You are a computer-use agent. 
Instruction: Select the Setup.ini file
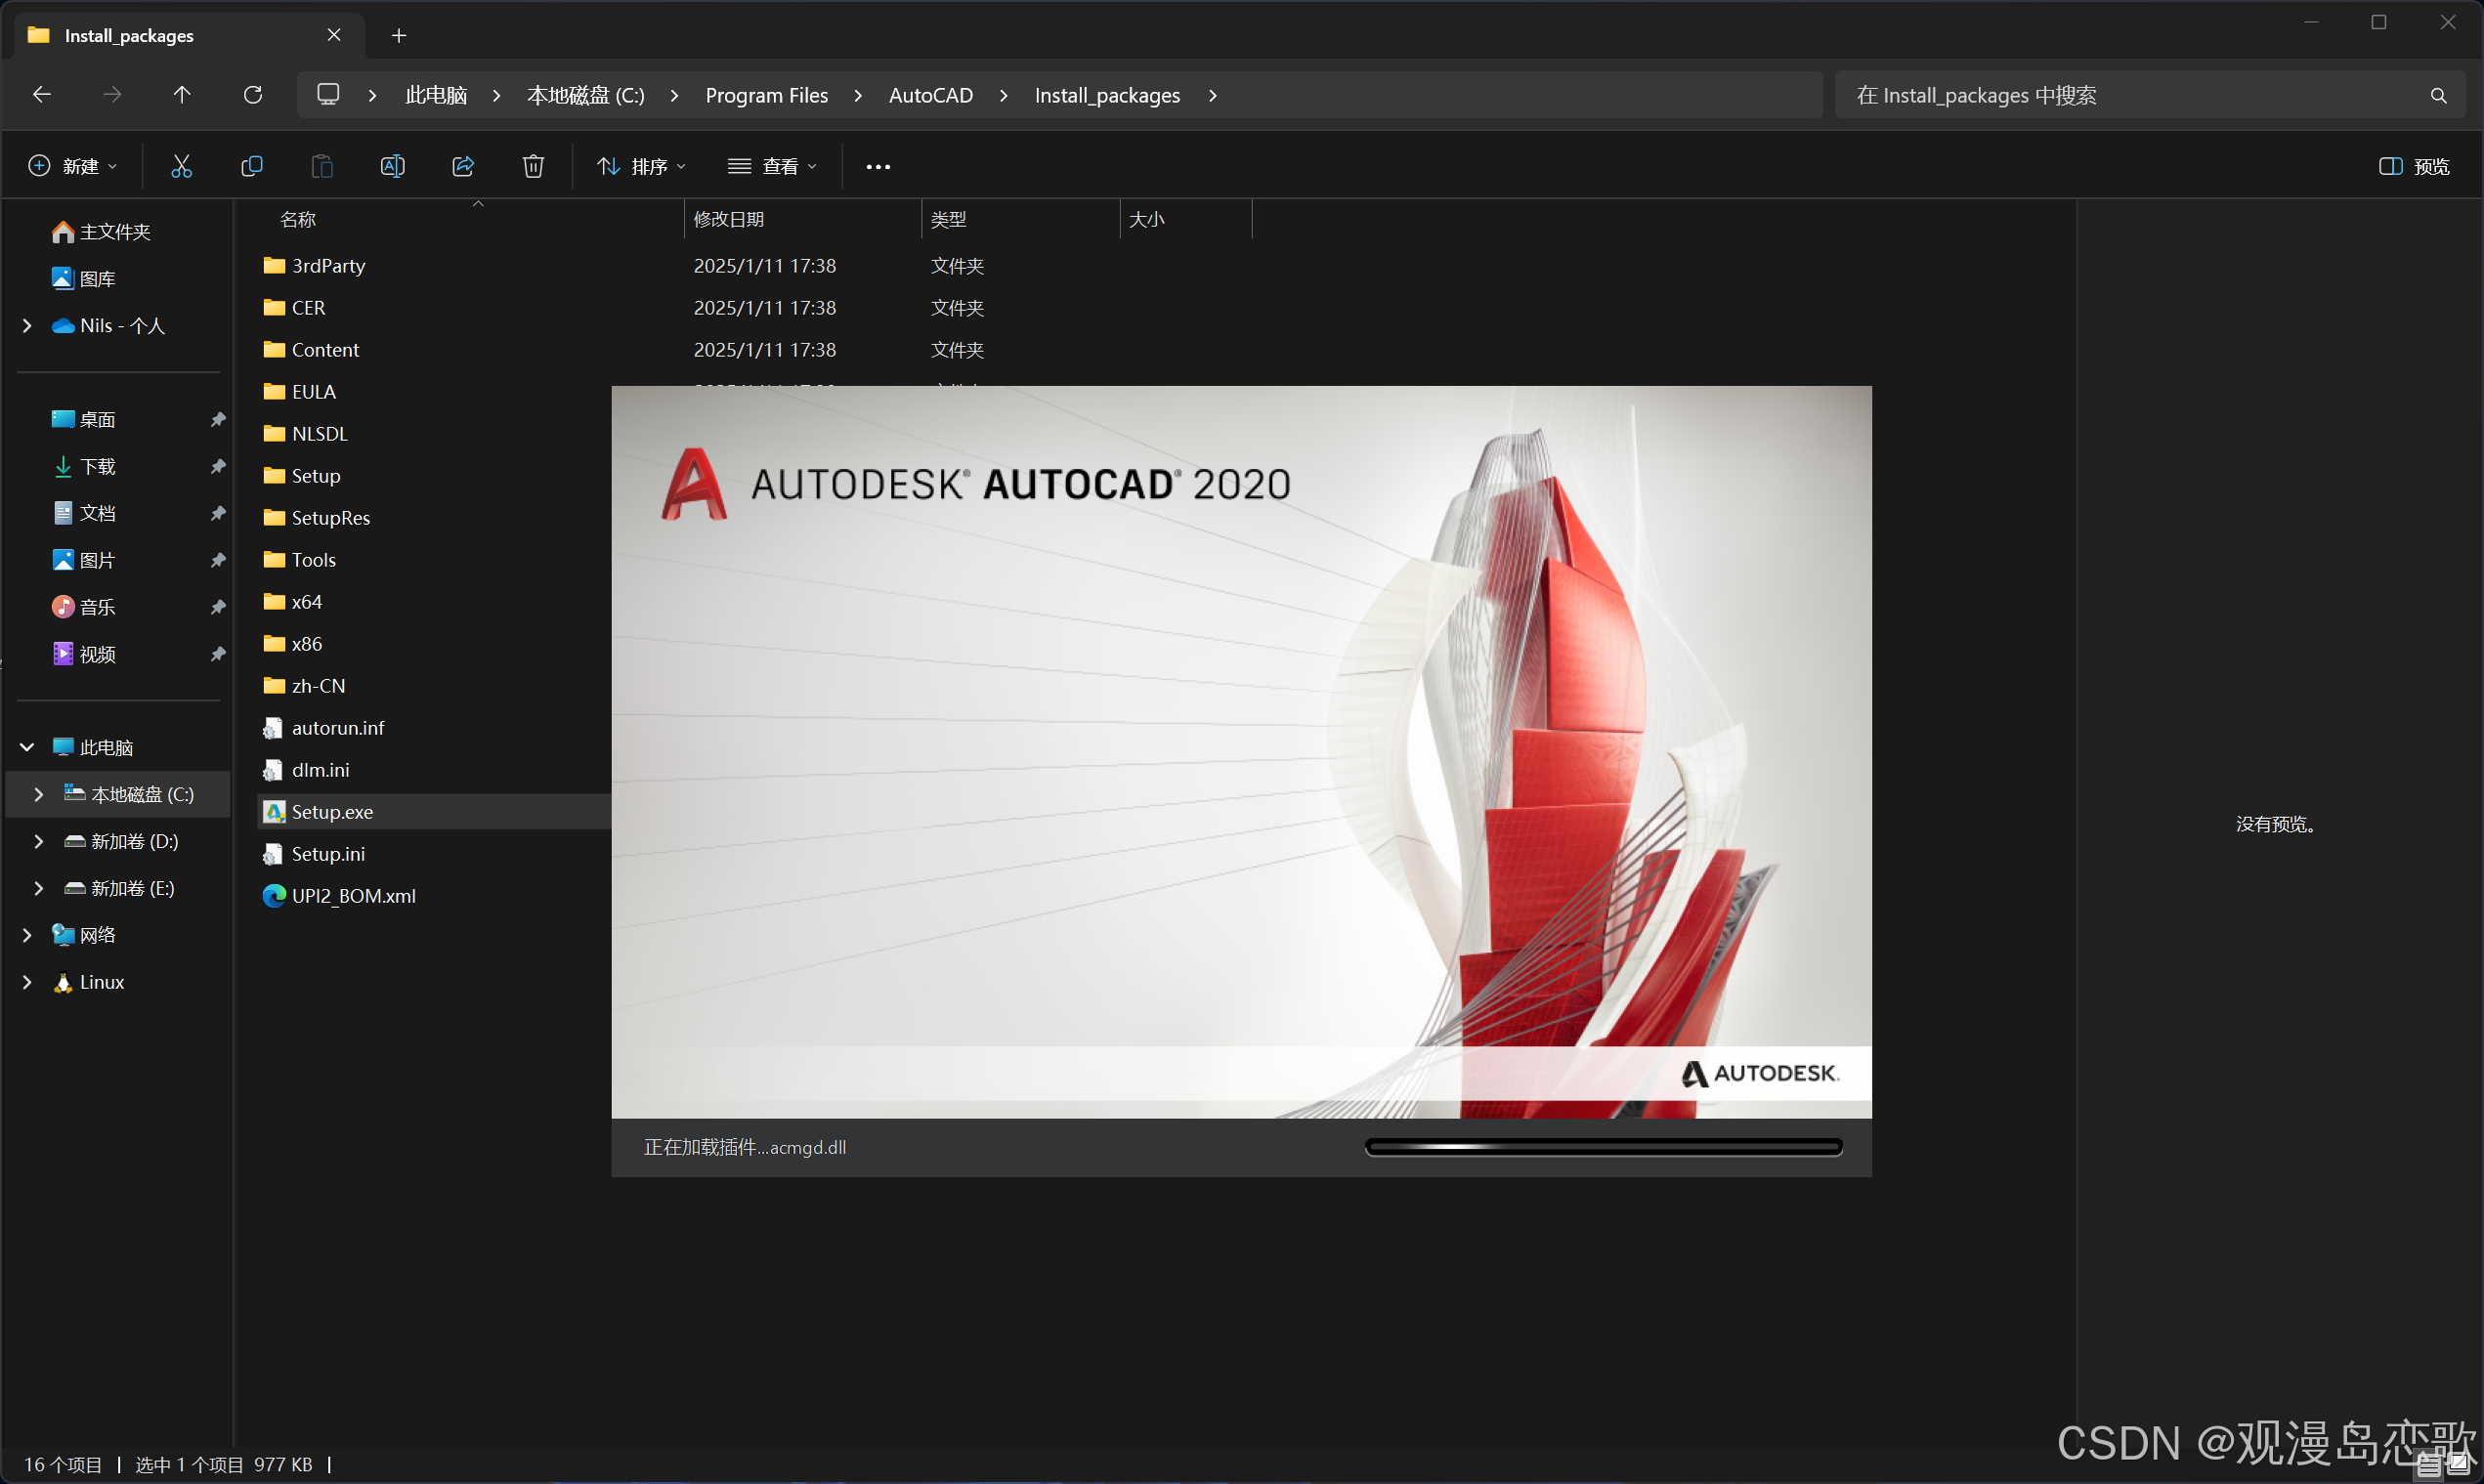(x=328, y=853)
